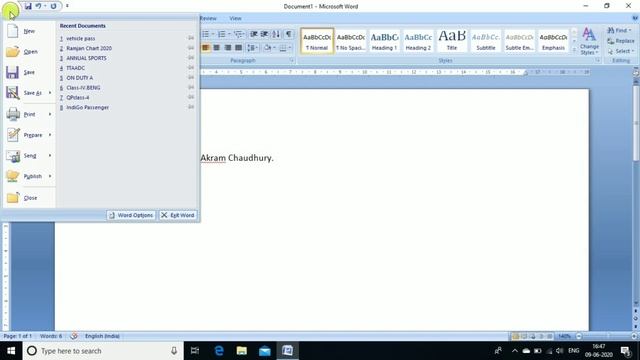Screen dimensions: 640x360
Task: Click the Decrease Indent icon
Action: coord(254,34)
